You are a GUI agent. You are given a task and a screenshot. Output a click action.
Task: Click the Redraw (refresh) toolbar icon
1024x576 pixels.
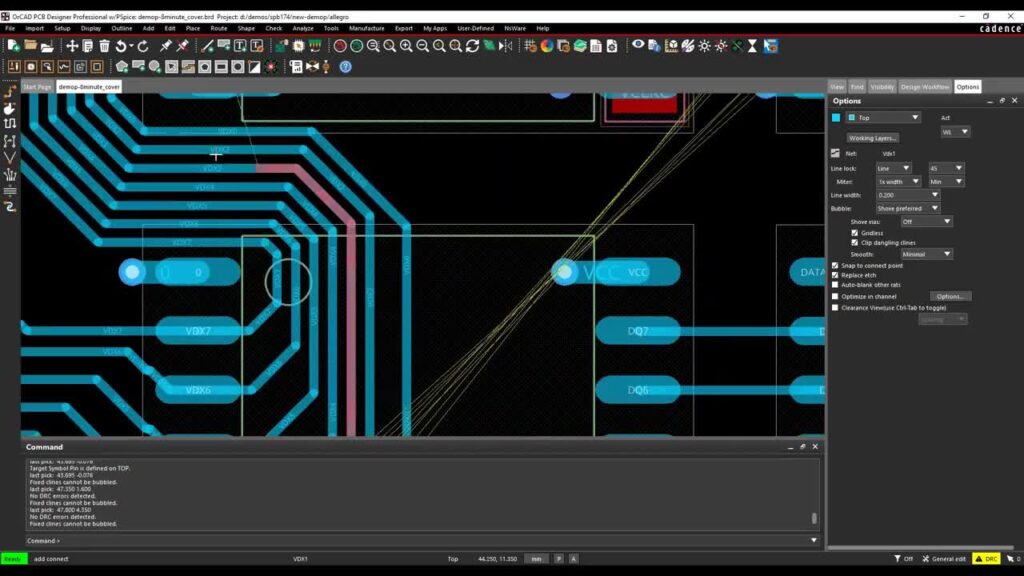[x=472, y=45]
